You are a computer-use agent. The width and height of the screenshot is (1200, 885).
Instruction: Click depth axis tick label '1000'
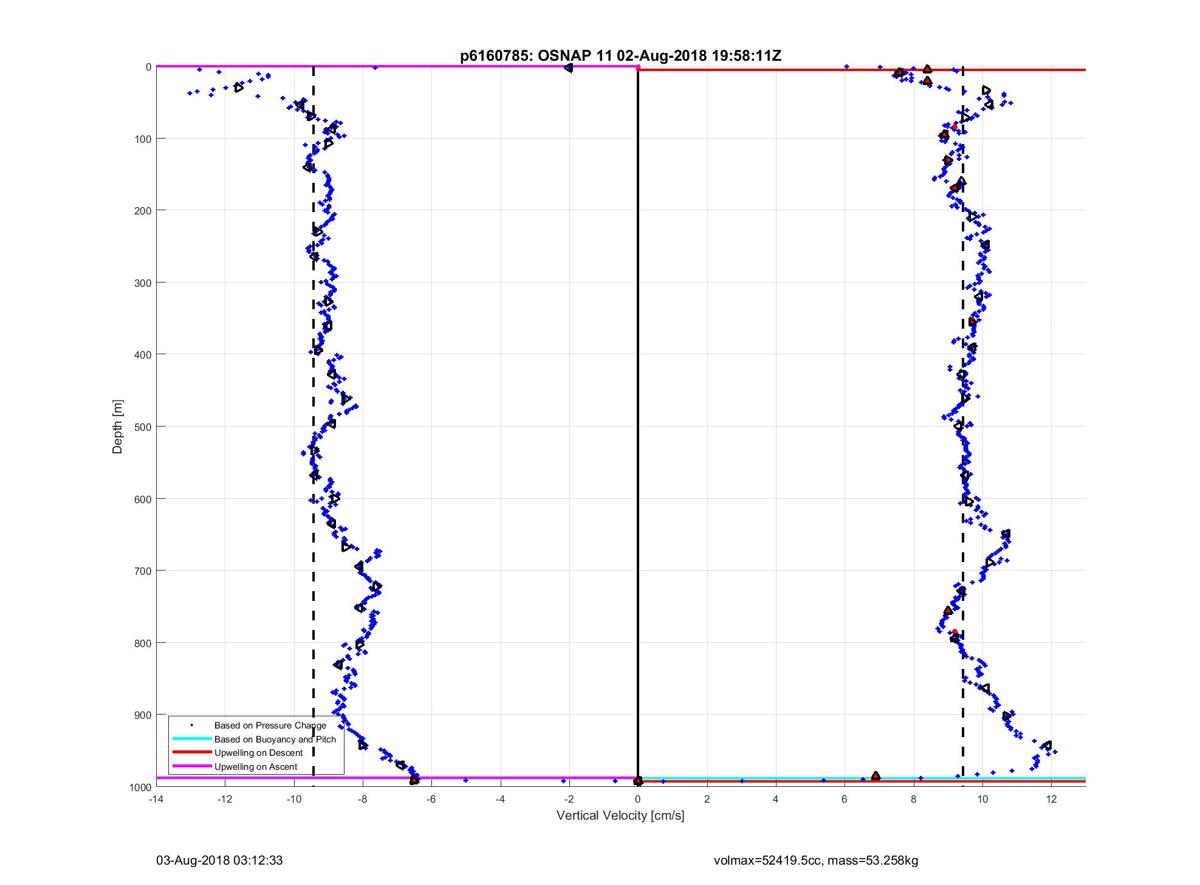[139, 787]
